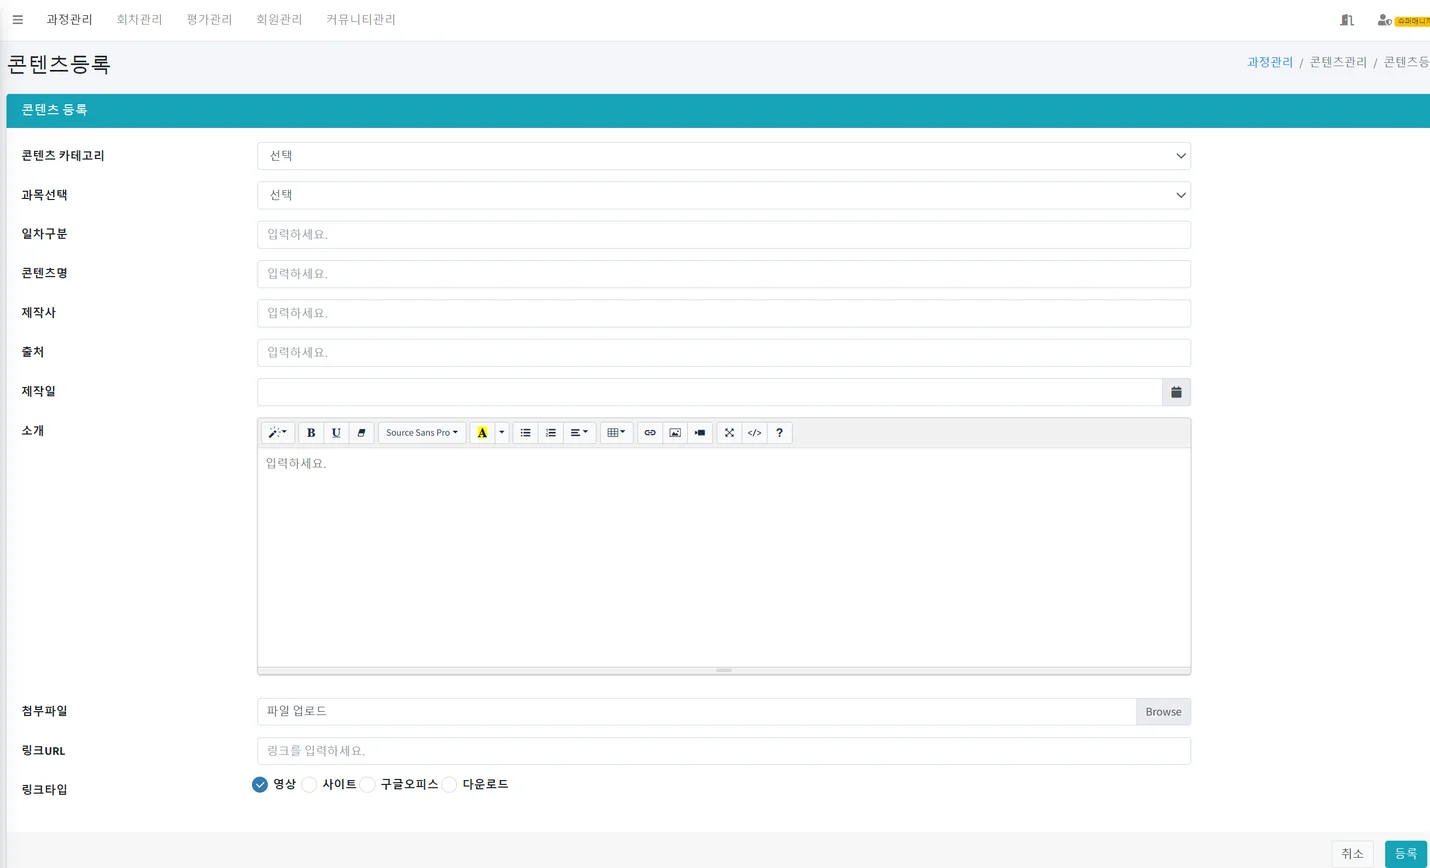Image resolution: width=1430 pixels, height=868 pixels.
Task: Open Source Sans Pro font dropdown
Action: pos(422,433)
